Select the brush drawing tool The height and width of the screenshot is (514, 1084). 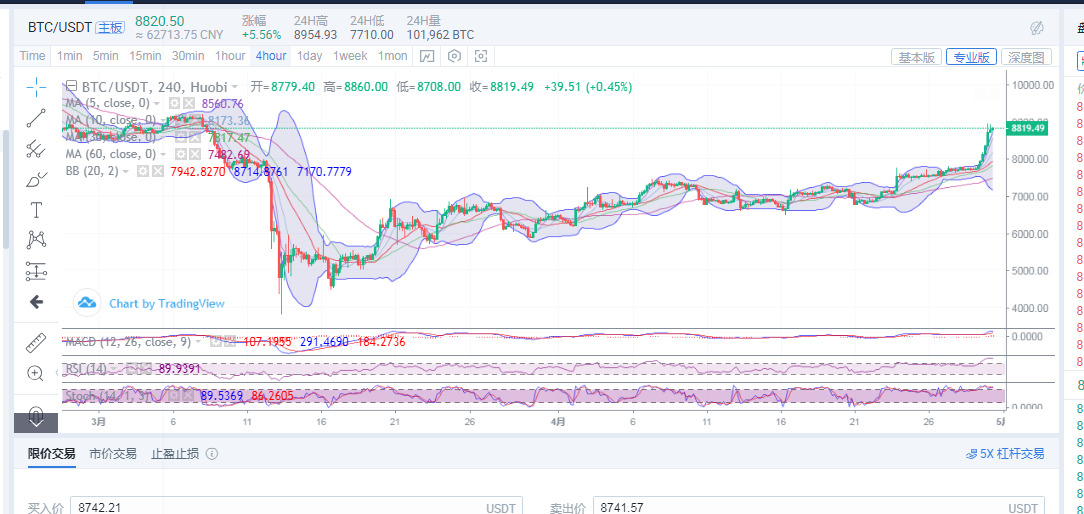coord(36,179)
